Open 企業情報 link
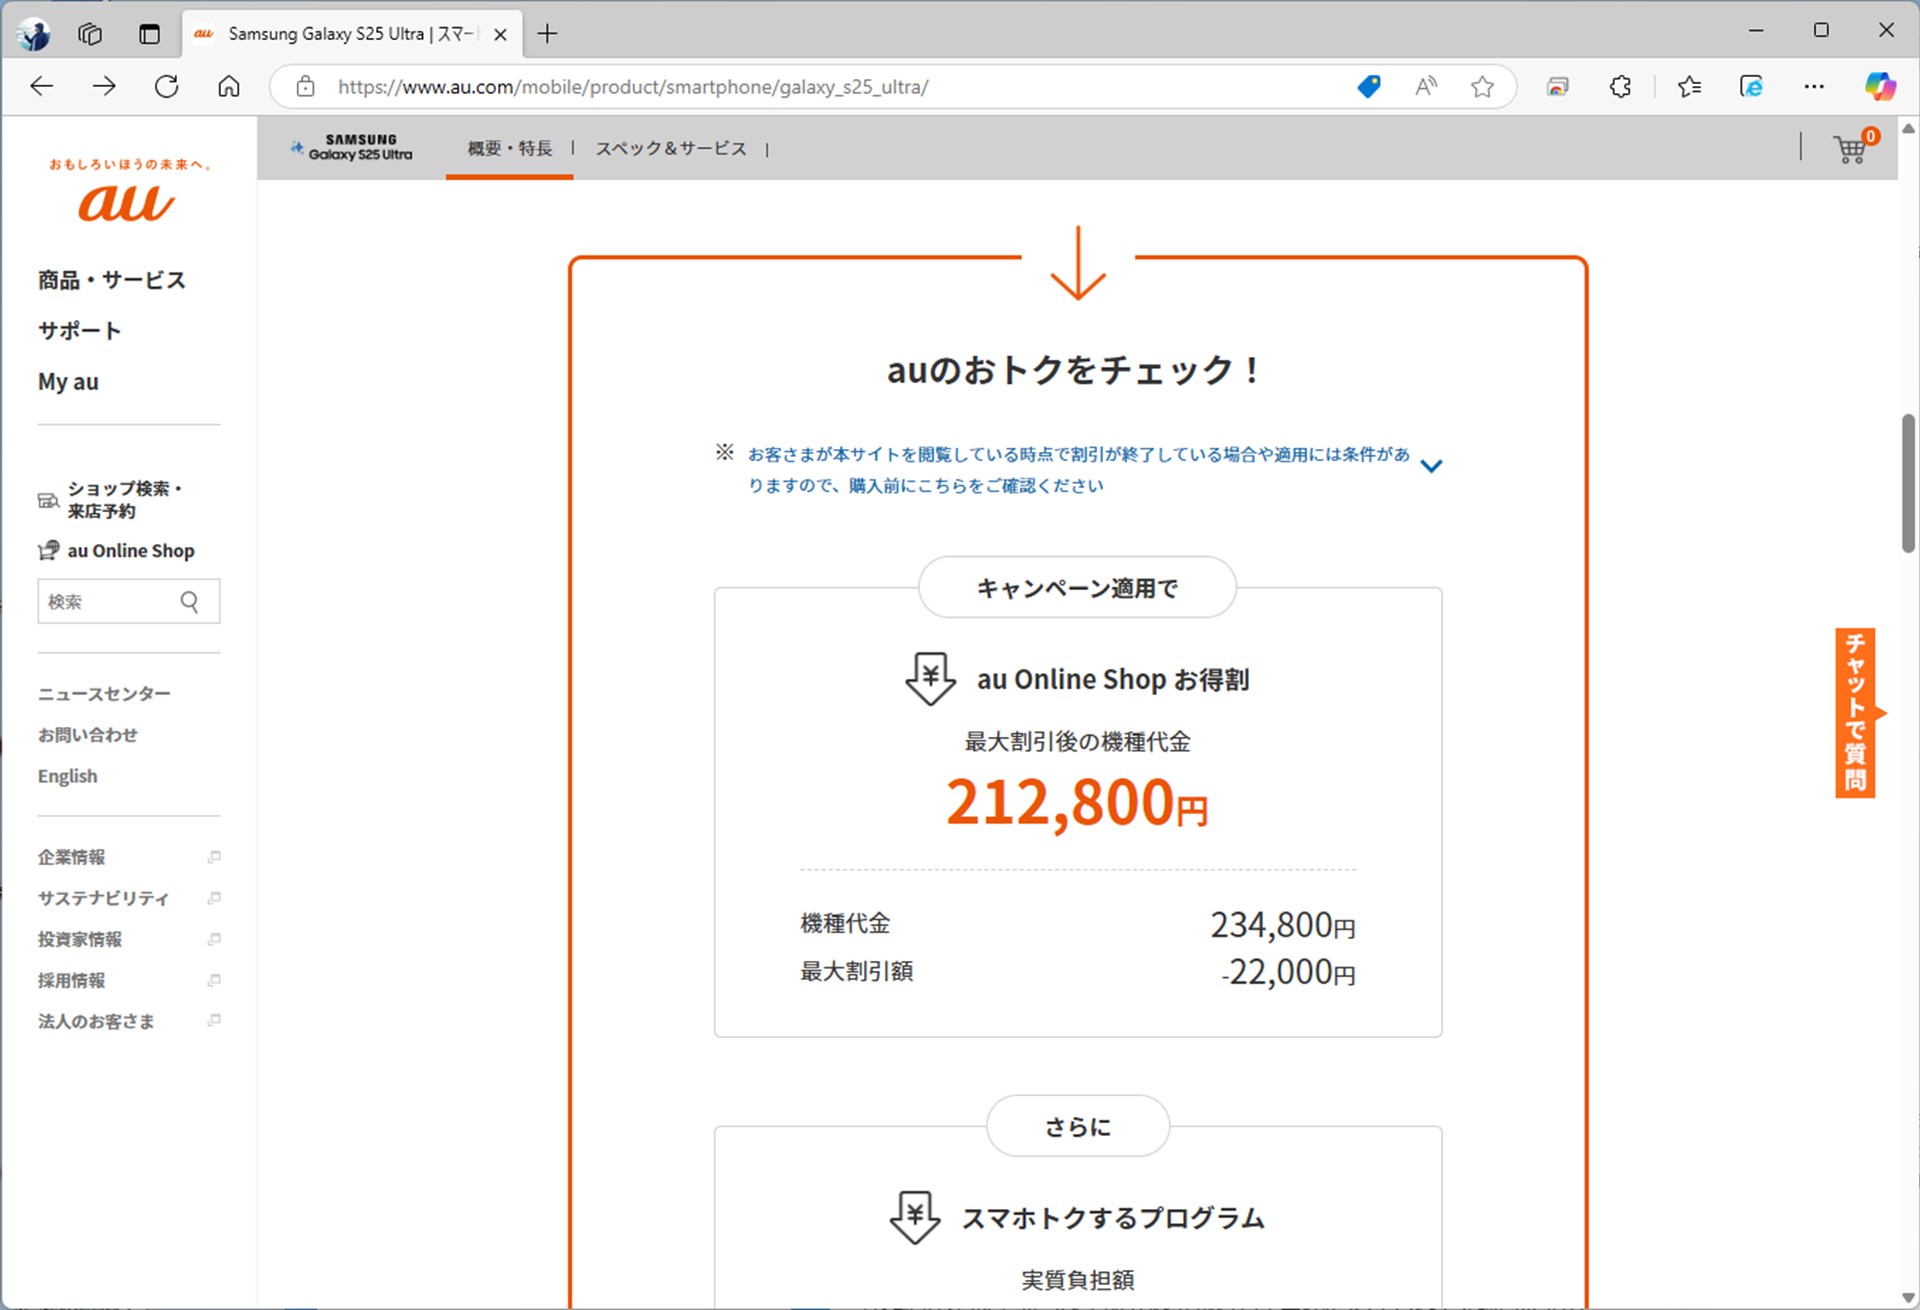This screenshot has width=1920, height=1310. pyautogui.click(x=71, y=857)
